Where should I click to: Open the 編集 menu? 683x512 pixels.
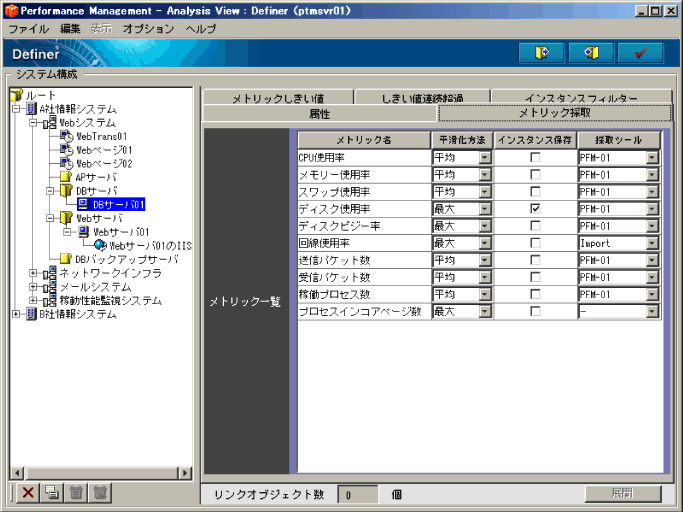[70, 29]
